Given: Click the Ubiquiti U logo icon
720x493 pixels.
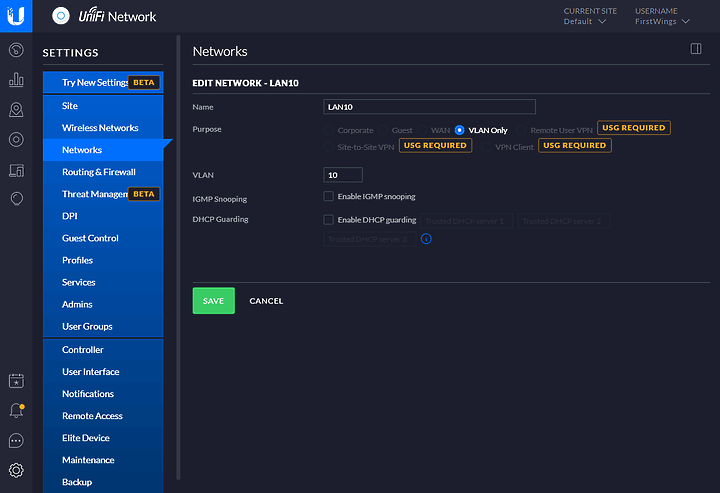Looking at the screenshot, I should click(x=16, y=16).
